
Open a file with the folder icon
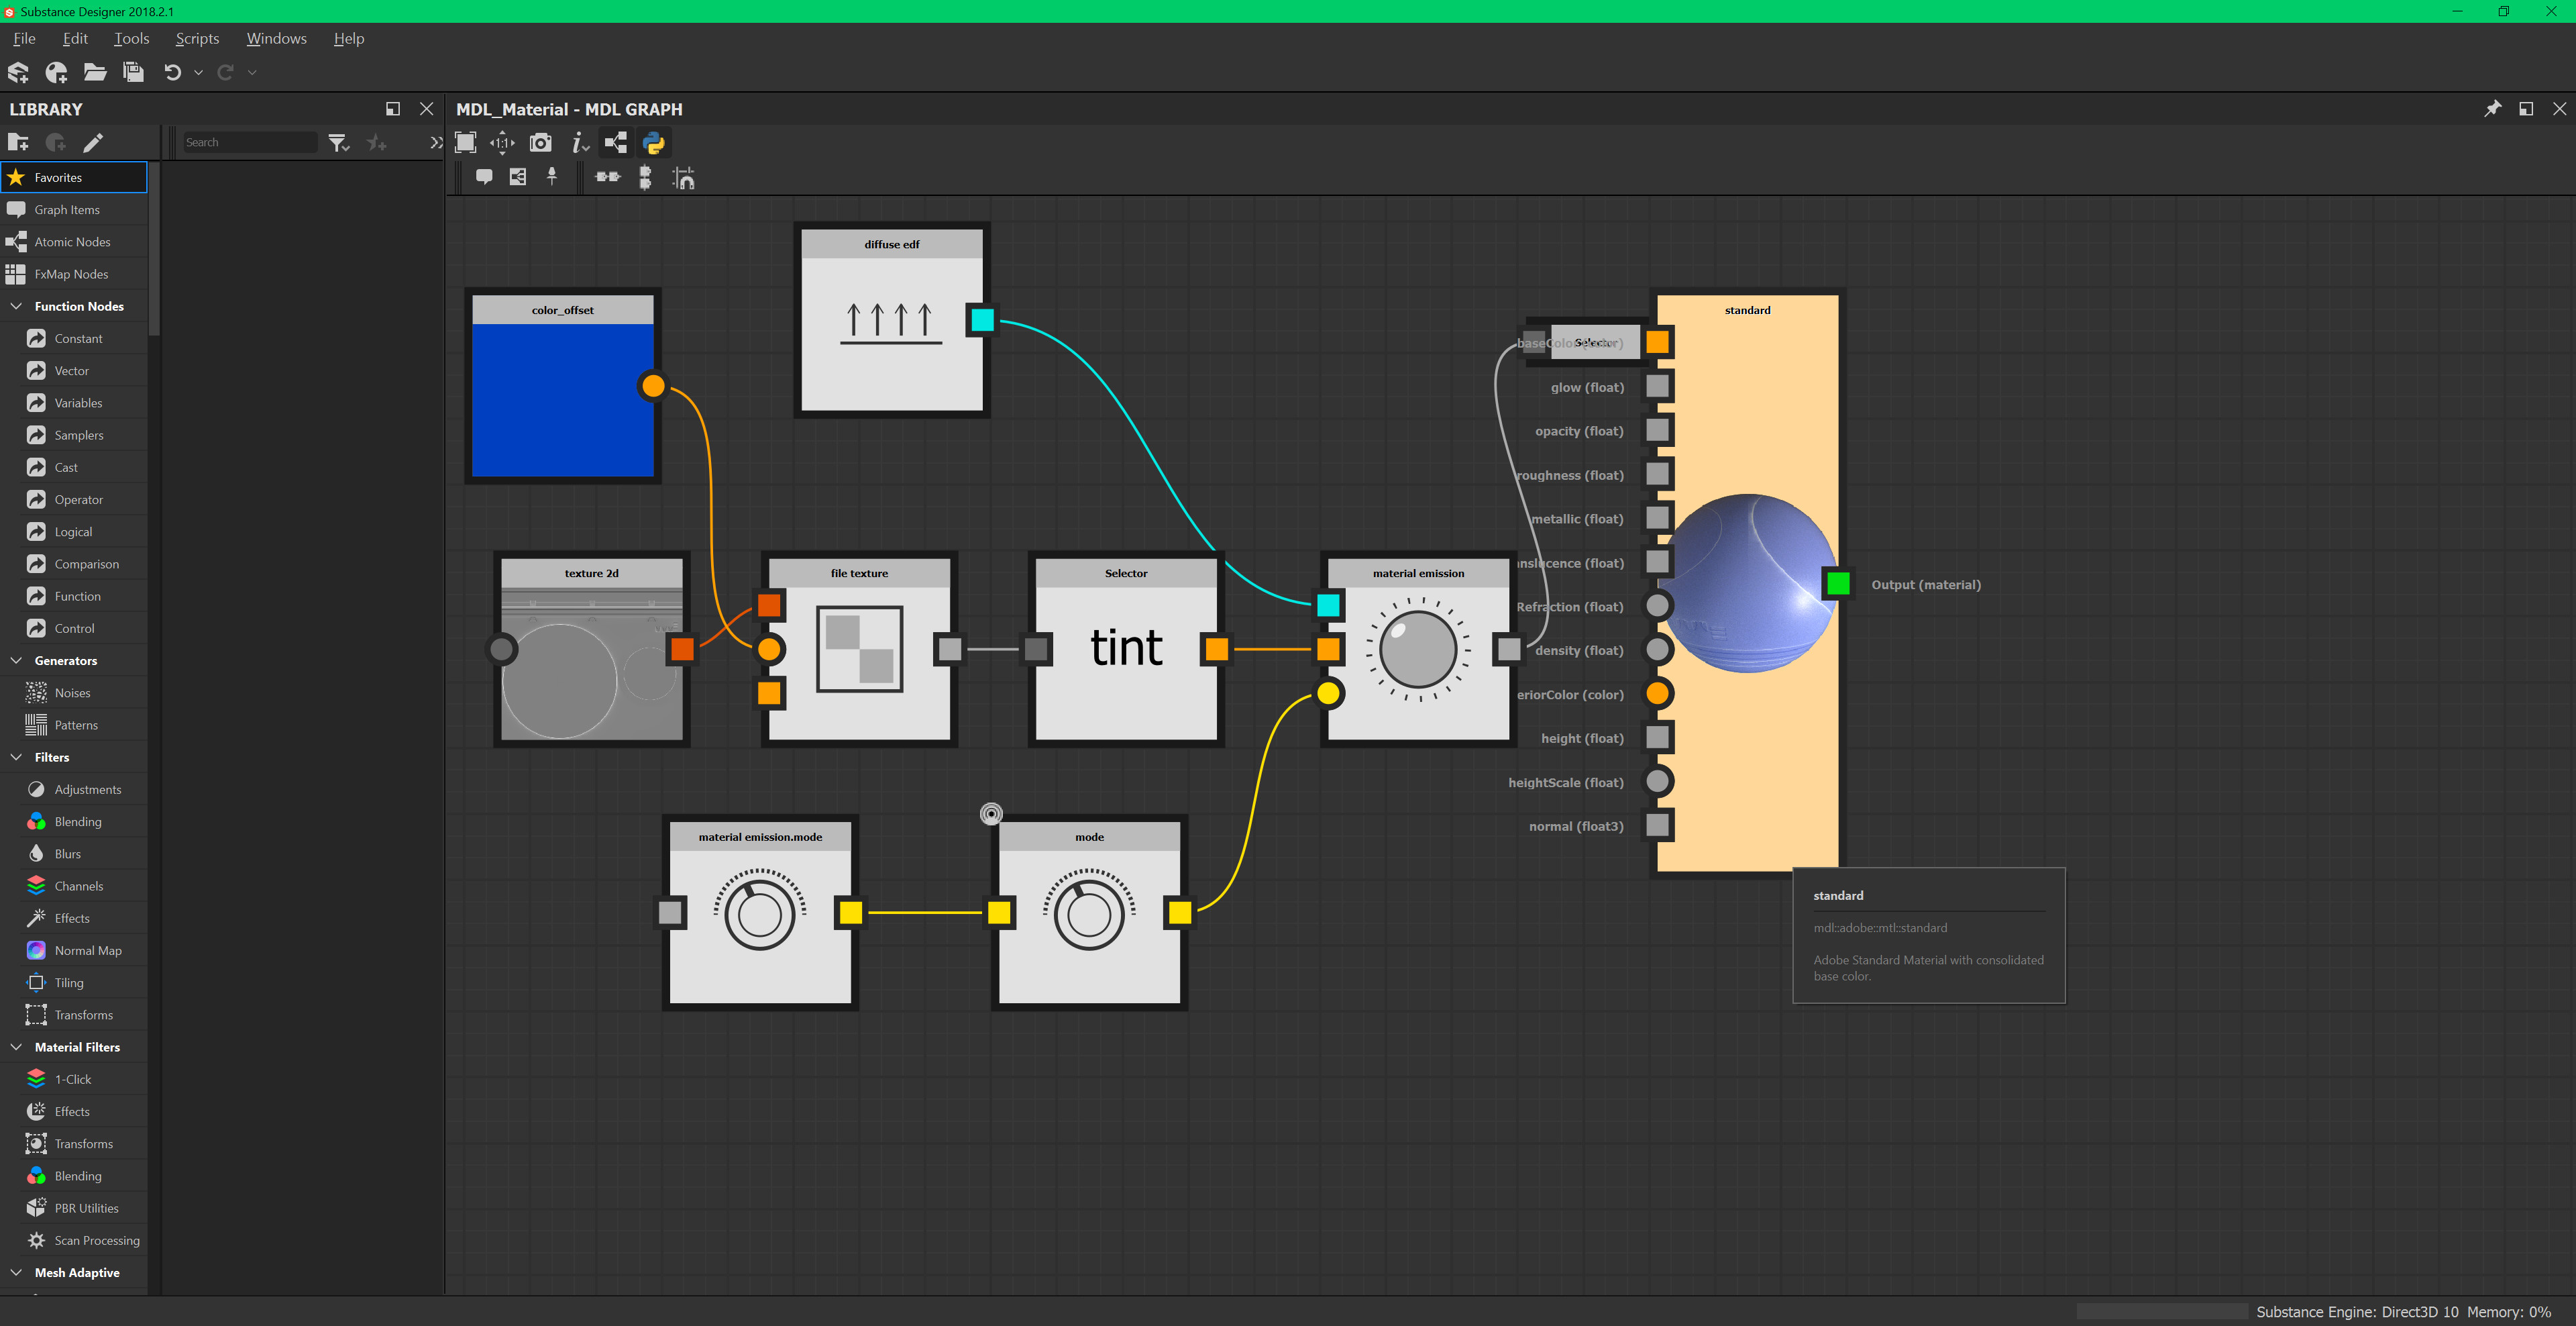[95, 72]
